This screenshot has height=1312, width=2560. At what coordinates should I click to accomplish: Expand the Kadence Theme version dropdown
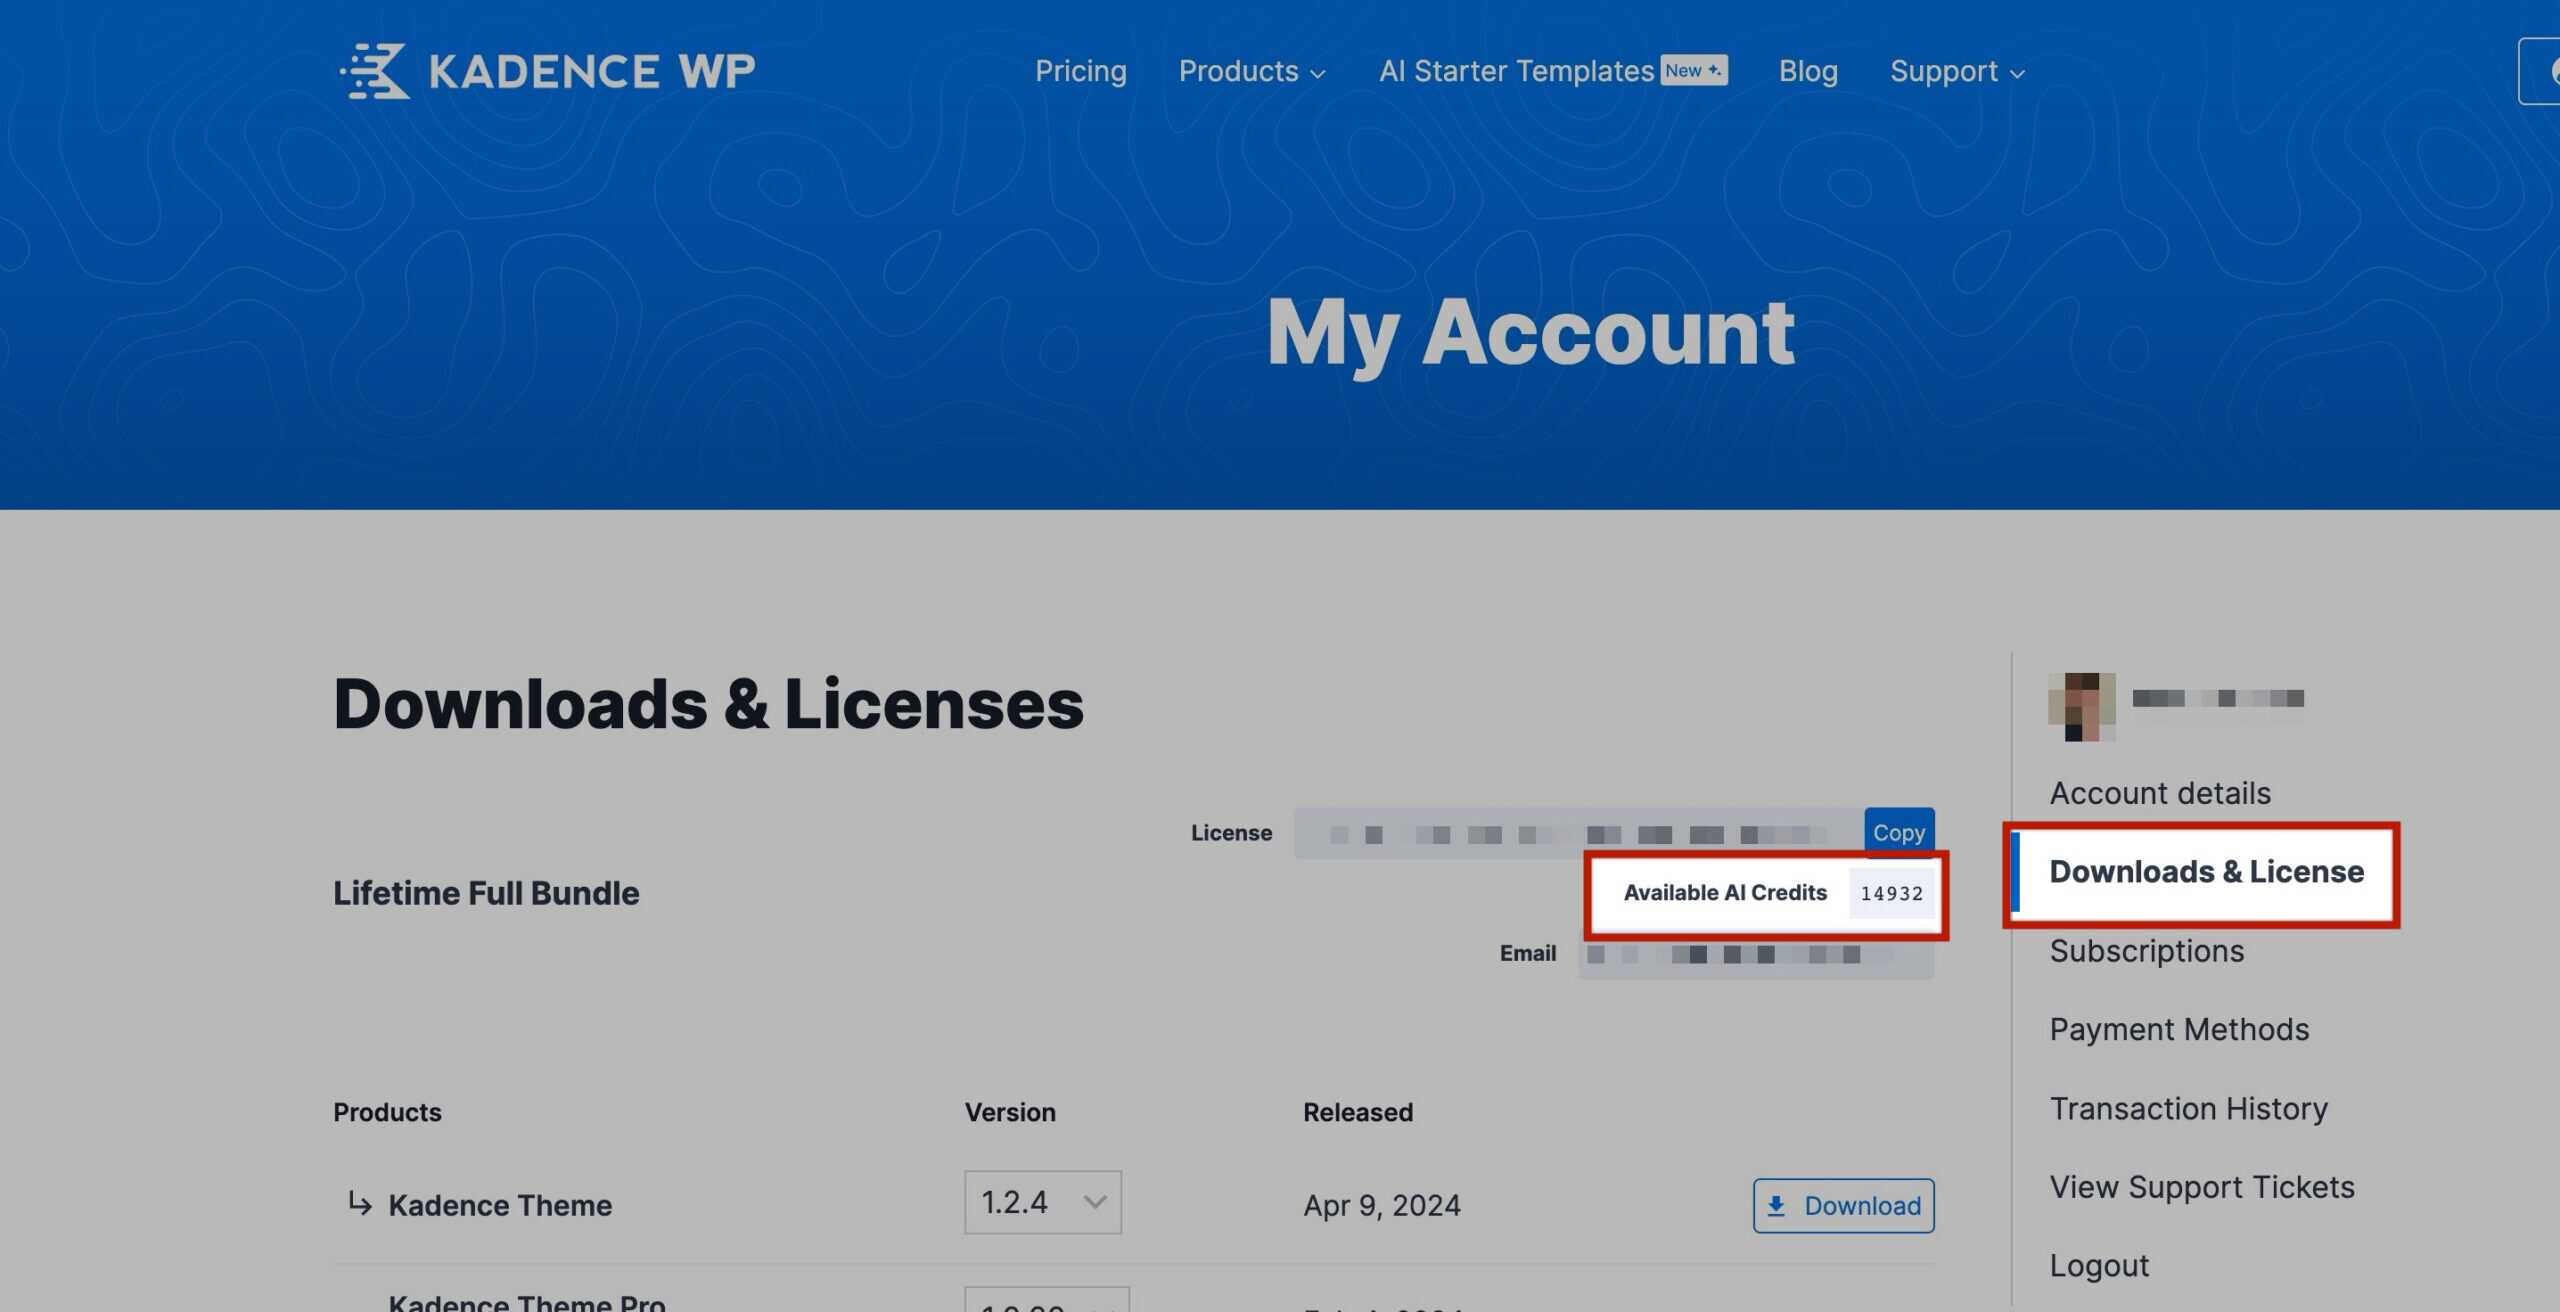[1042, 1202]
